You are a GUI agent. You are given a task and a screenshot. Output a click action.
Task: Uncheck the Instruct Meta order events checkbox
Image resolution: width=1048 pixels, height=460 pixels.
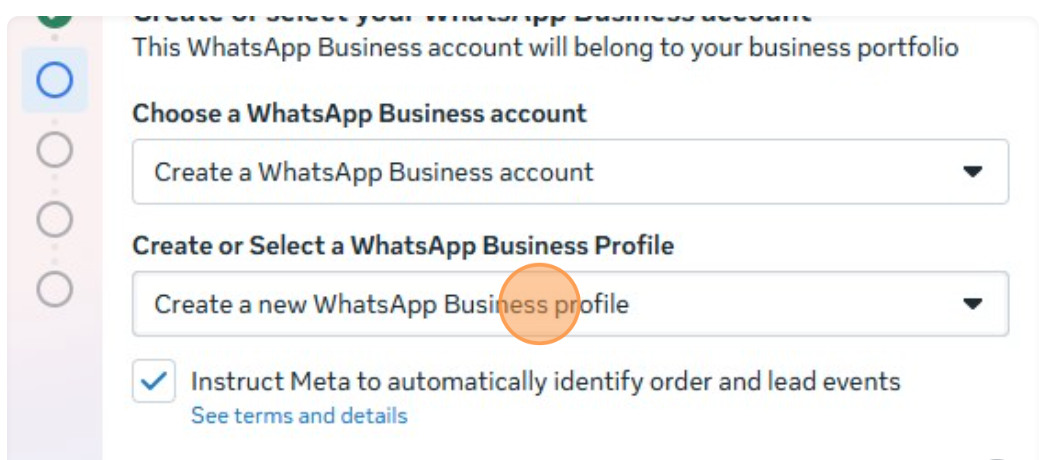(154, 381)
